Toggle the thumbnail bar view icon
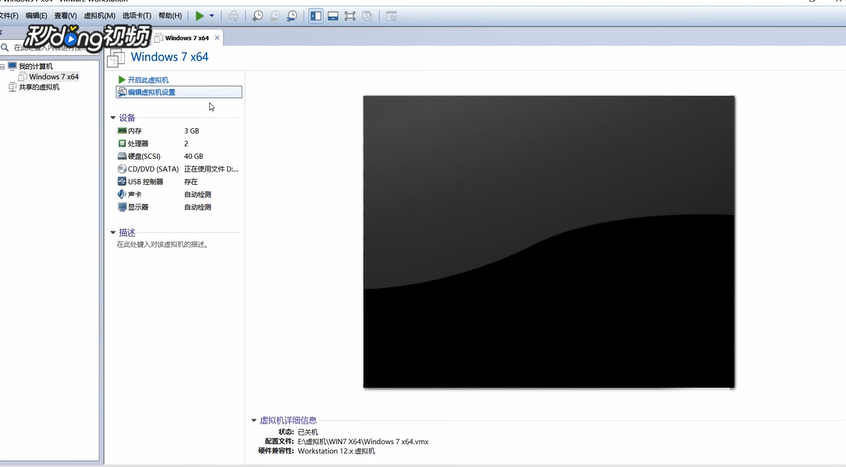Image resolution: width=846 pixels, height=467 pixels. [333, 16]
